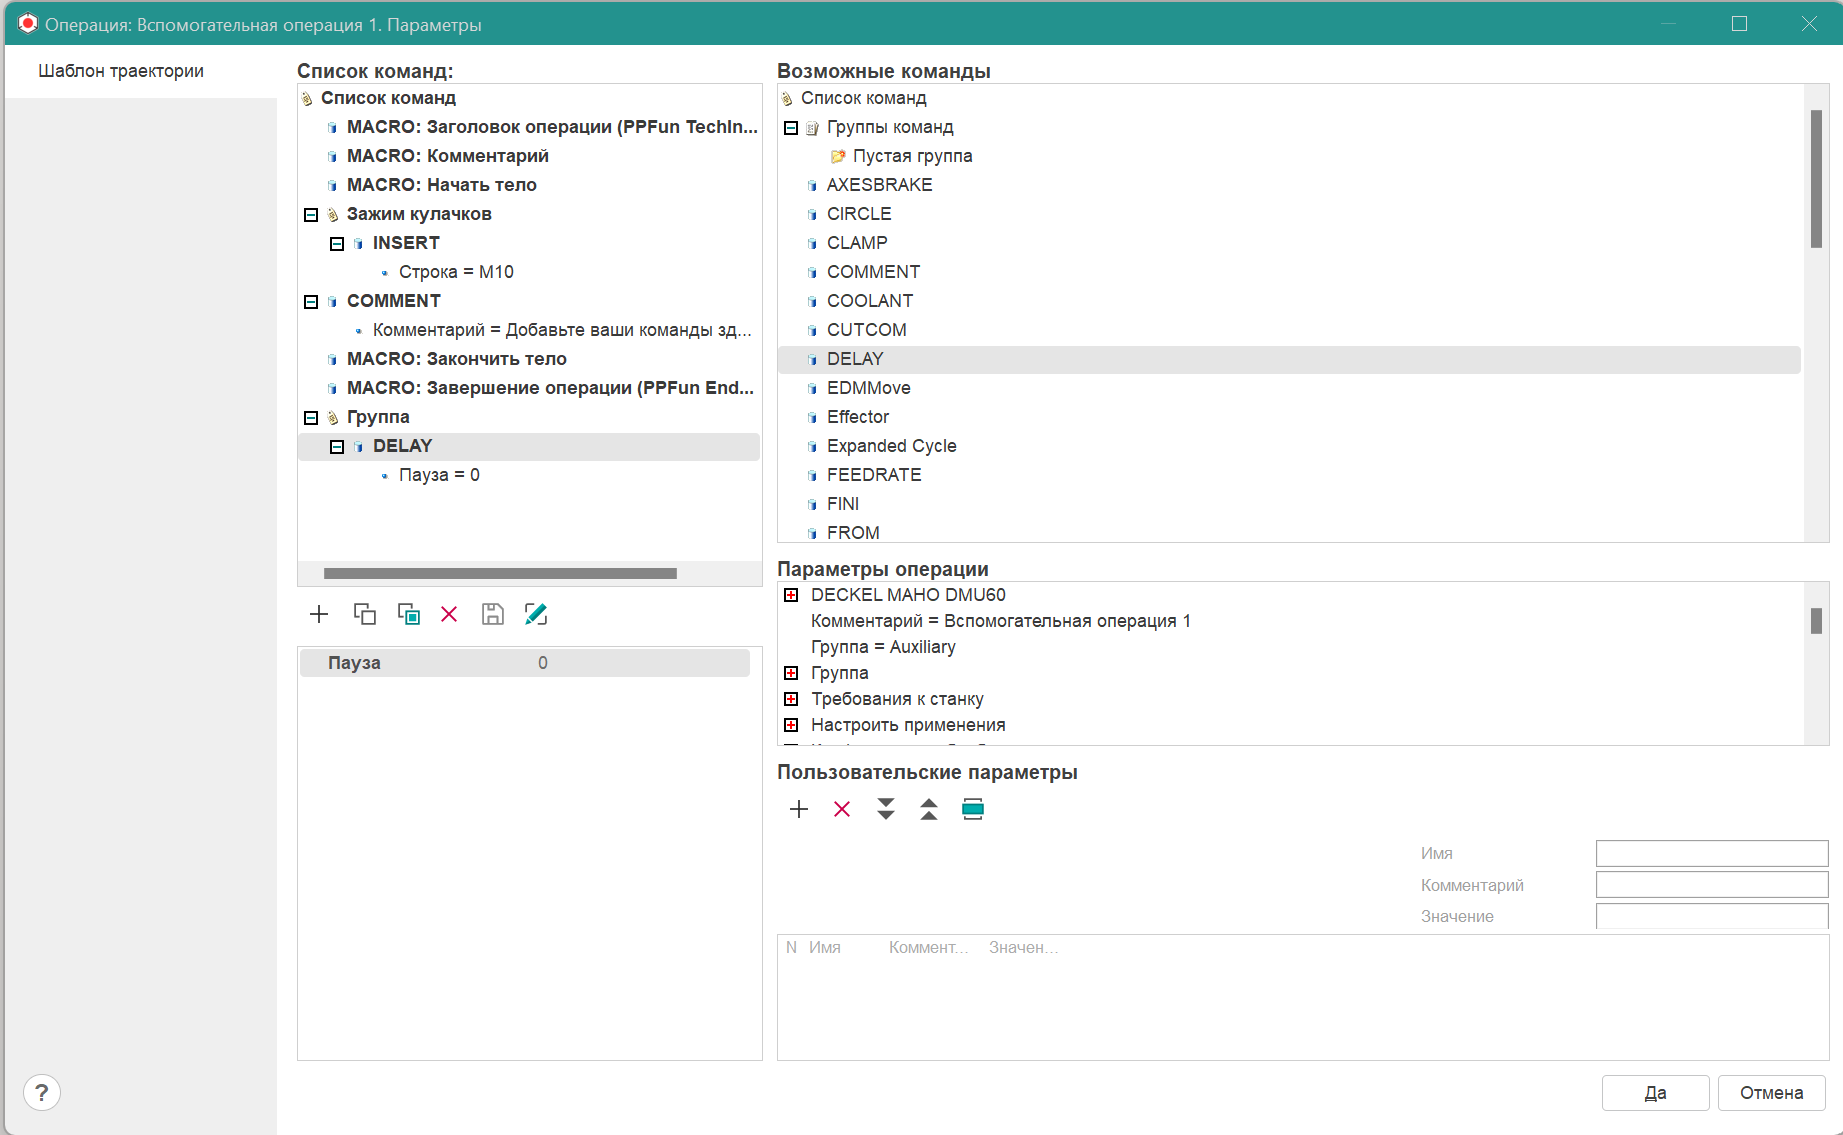Click the gray overlapping squares copy icon
The image size is (1843, 1135).
tap(364, 614)
